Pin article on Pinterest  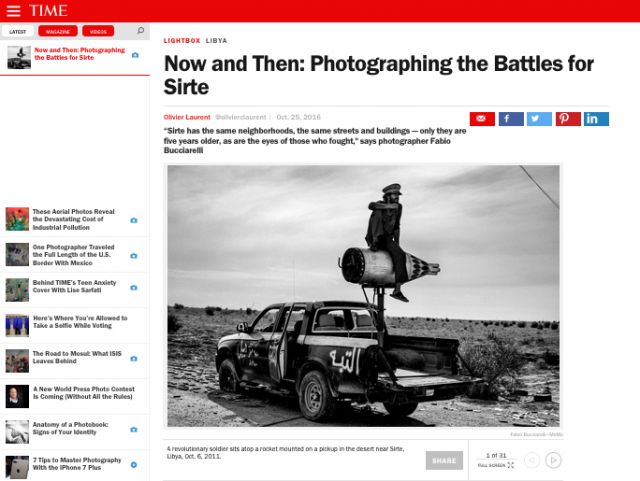click(x=568, y=119)
